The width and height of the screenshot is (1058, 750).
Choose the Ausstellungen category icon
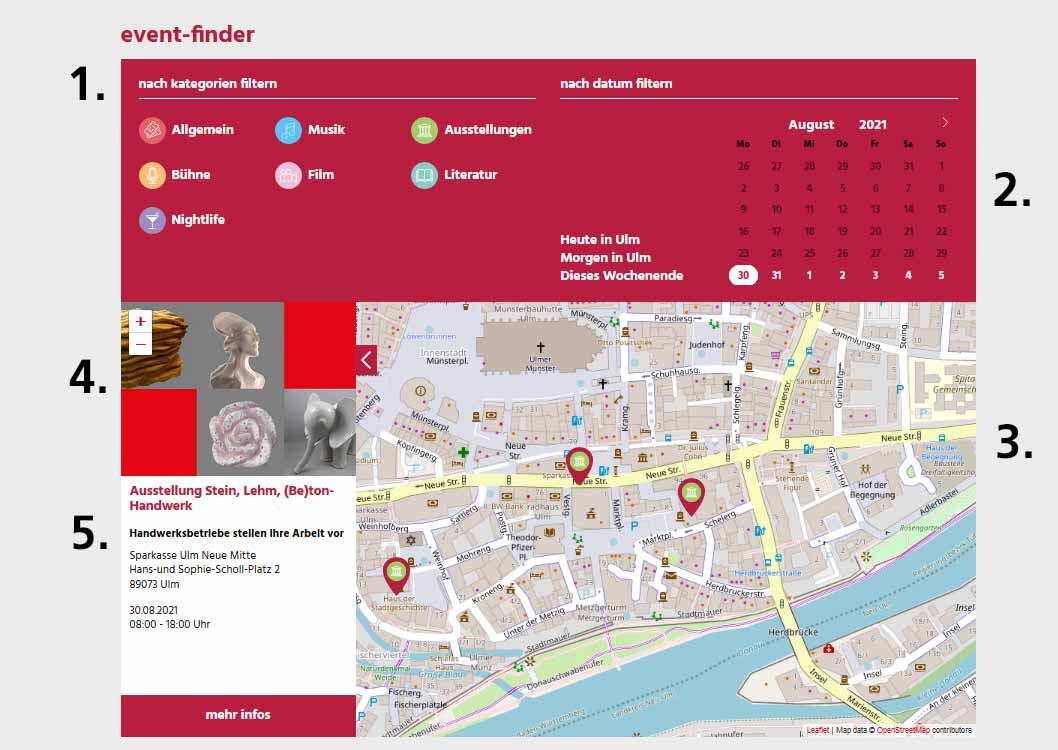pyautogui.click(x=425, y=130)
